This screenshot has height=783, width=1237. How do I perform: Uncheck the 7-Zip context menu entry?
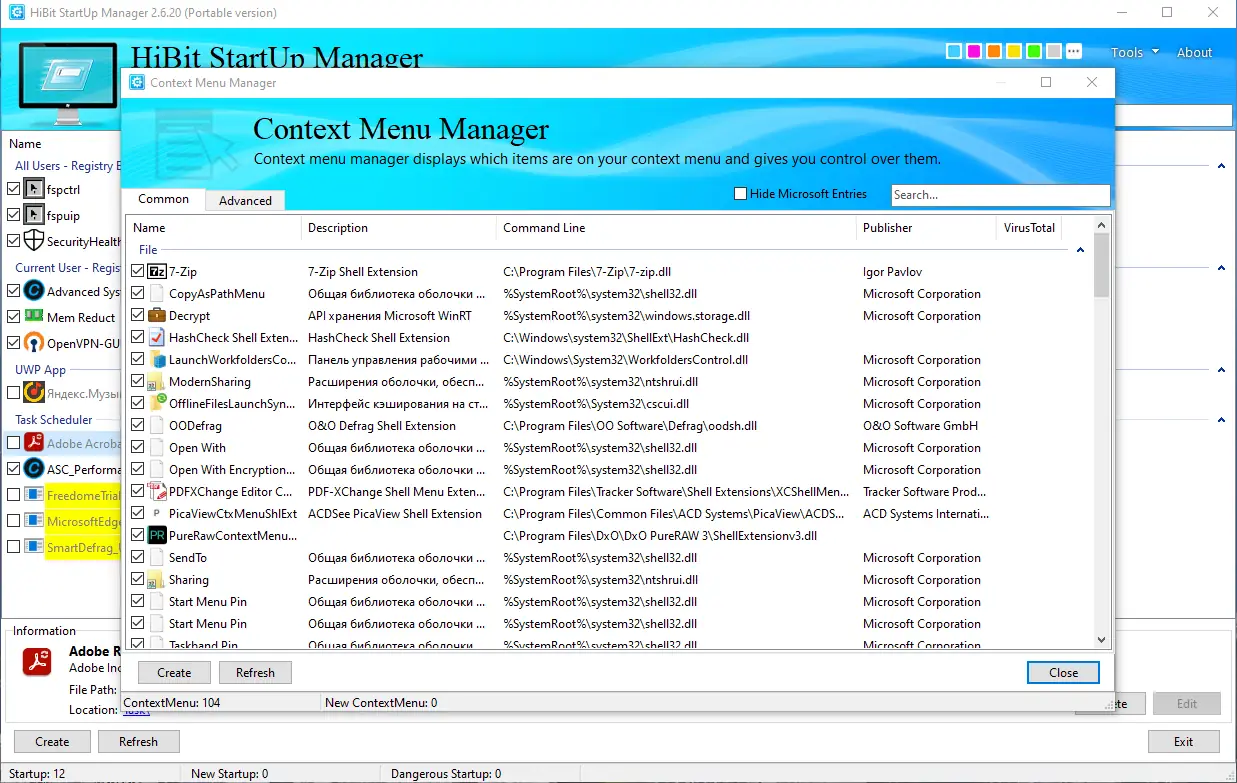coord(138,272)
